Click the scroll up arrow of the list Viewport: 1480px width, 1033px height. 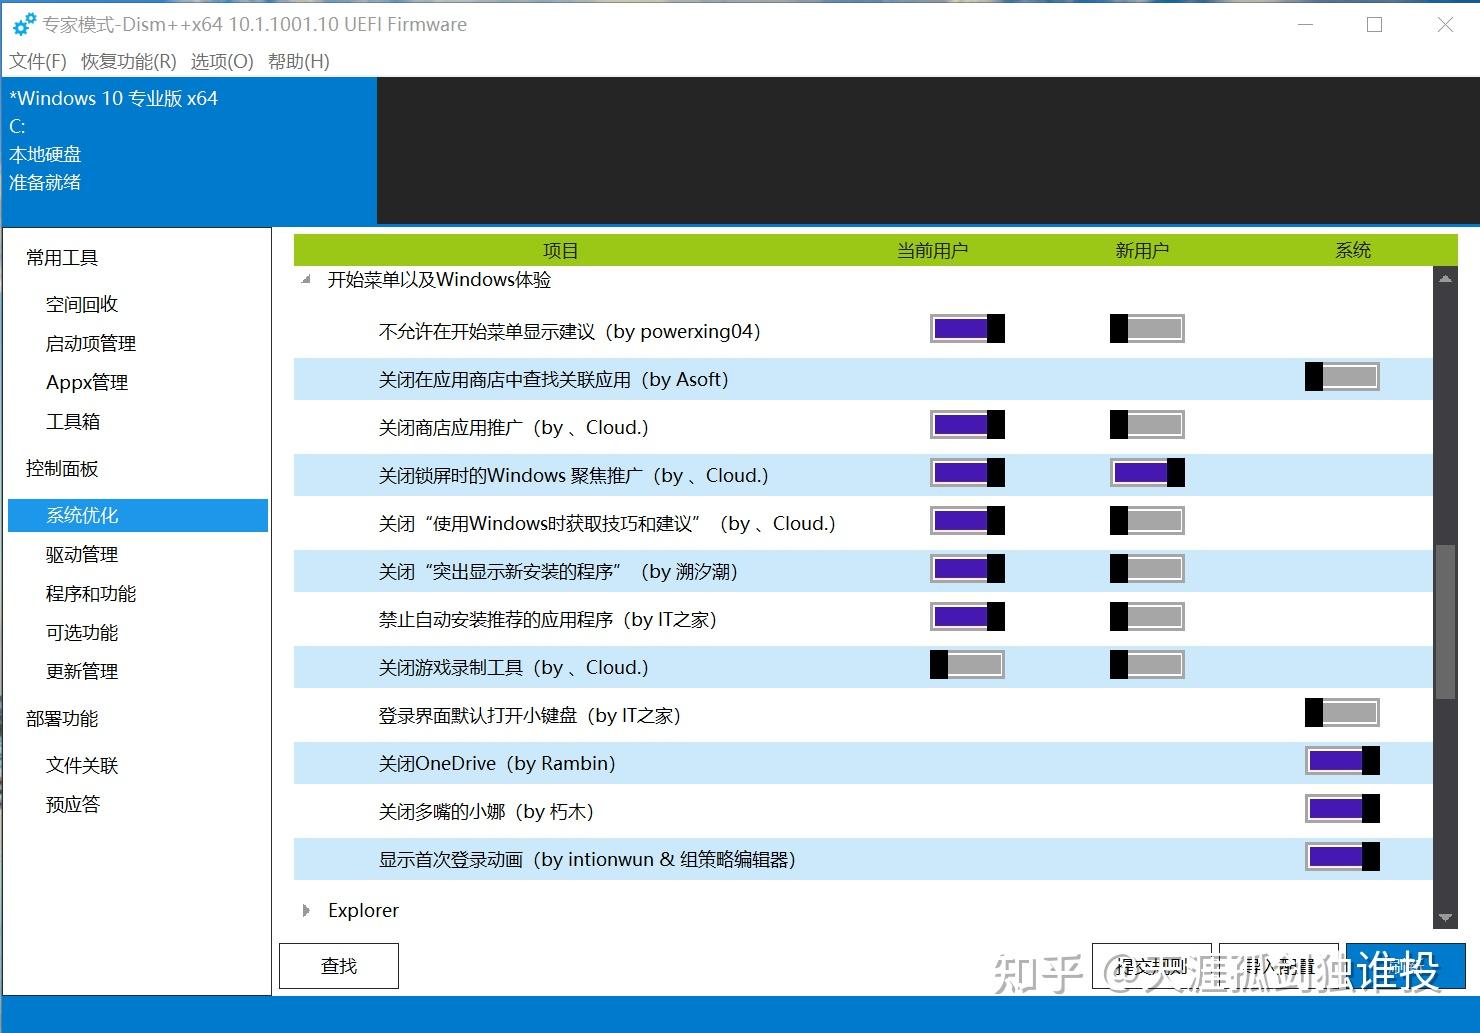click(1445, 279)
